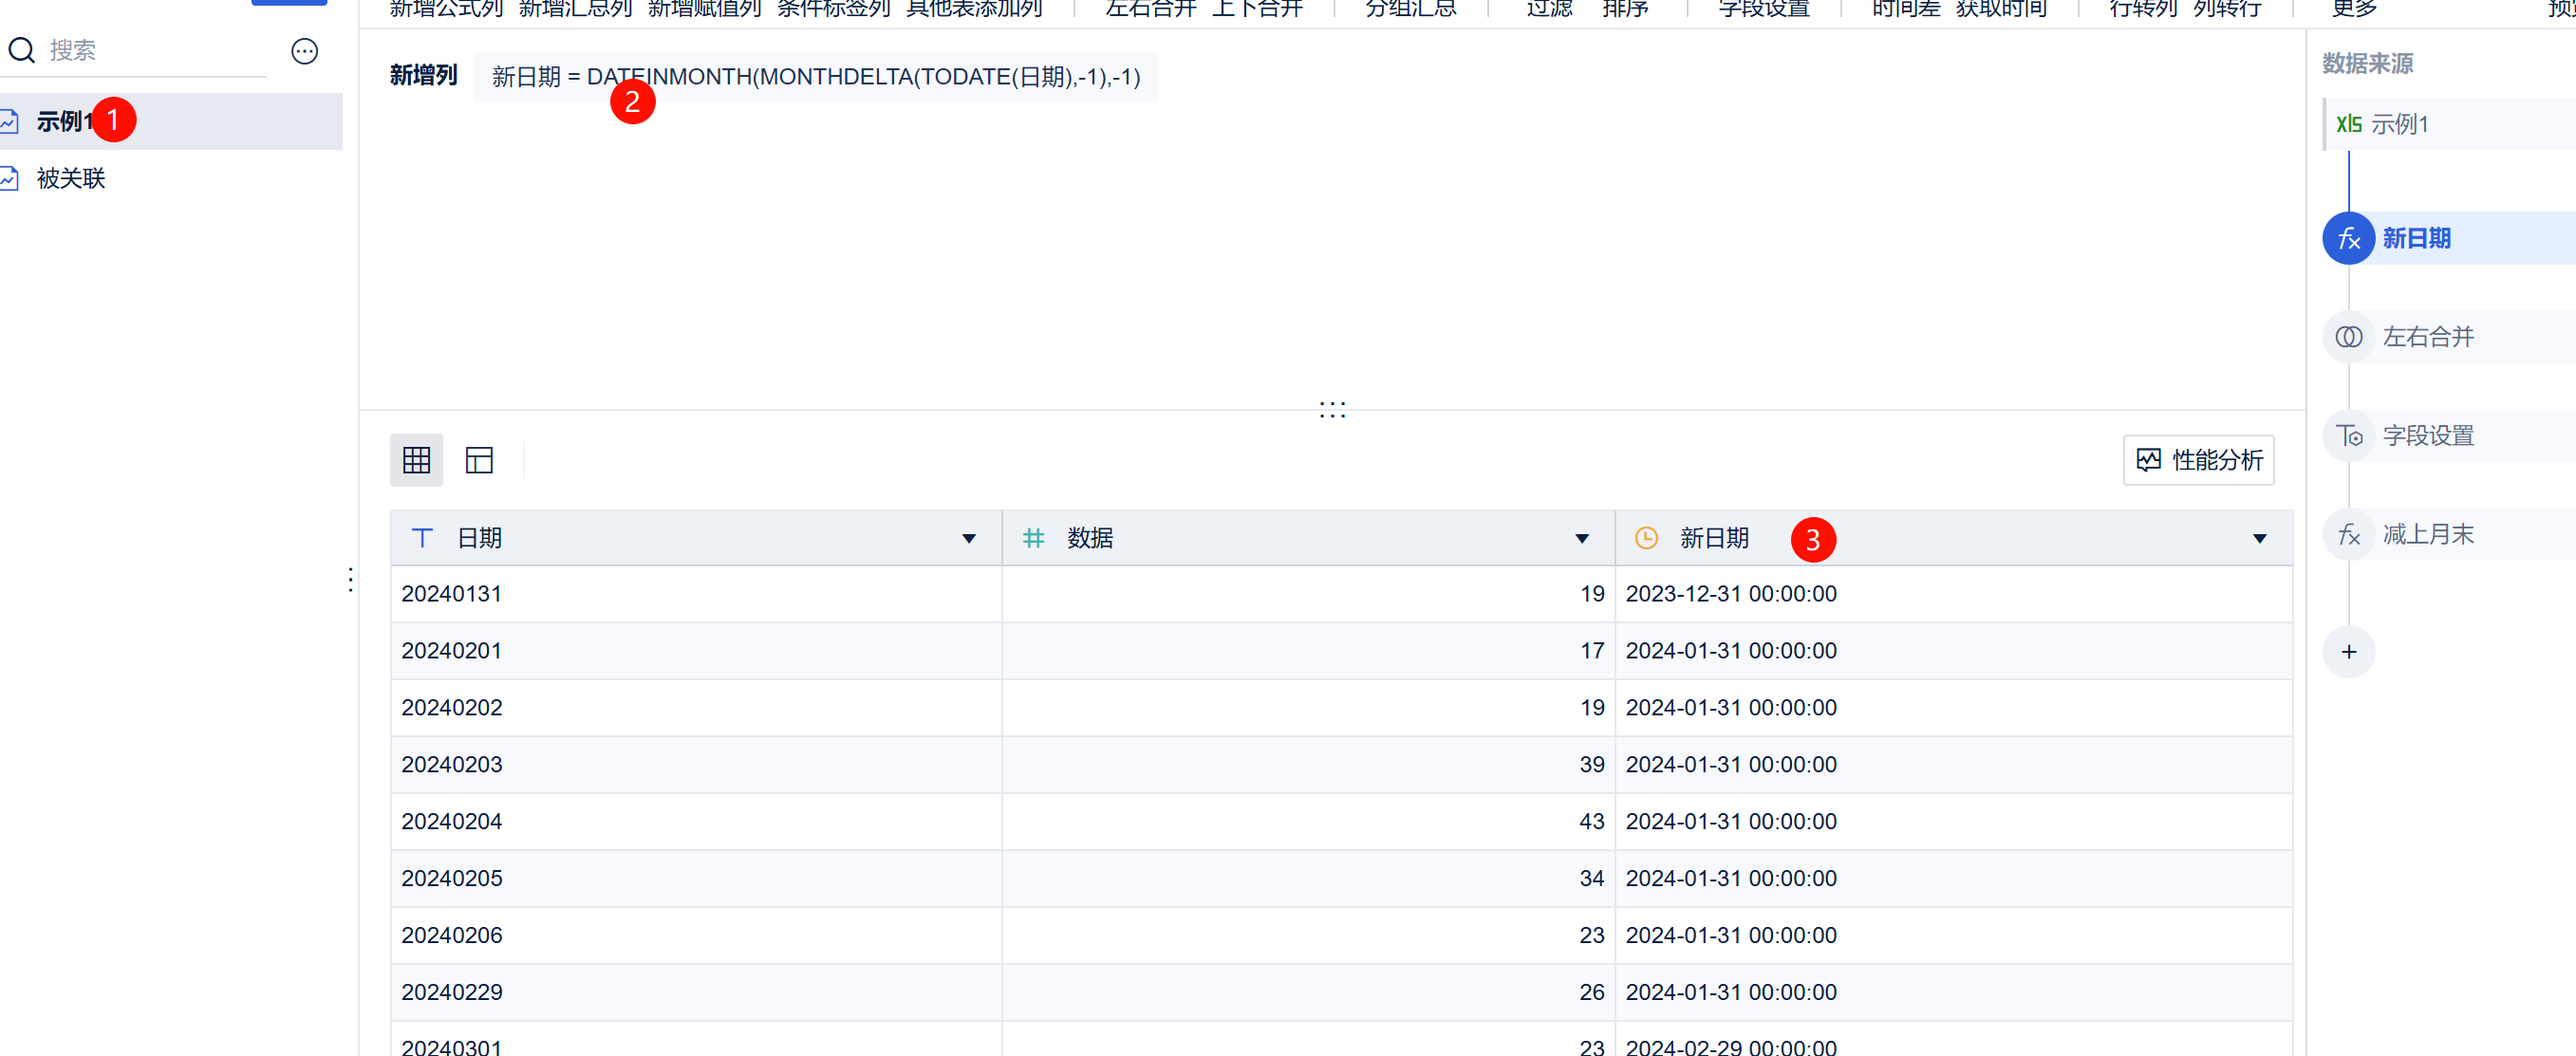Click the data value 26 cell
The image size is (2576, 1056).
coord(1308,993)
